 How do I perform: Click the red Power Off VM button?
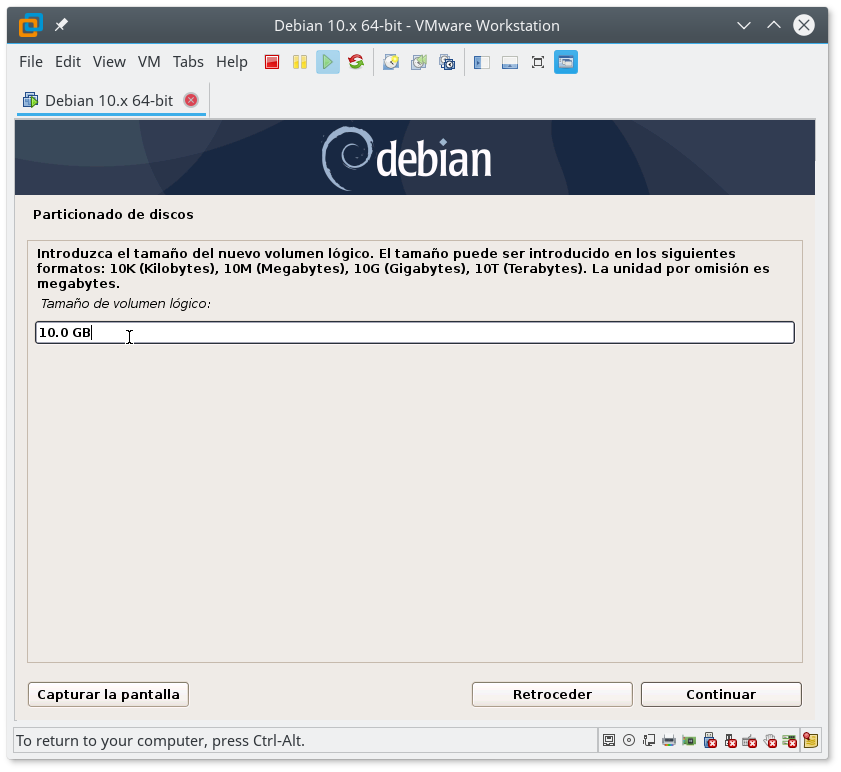272,62
